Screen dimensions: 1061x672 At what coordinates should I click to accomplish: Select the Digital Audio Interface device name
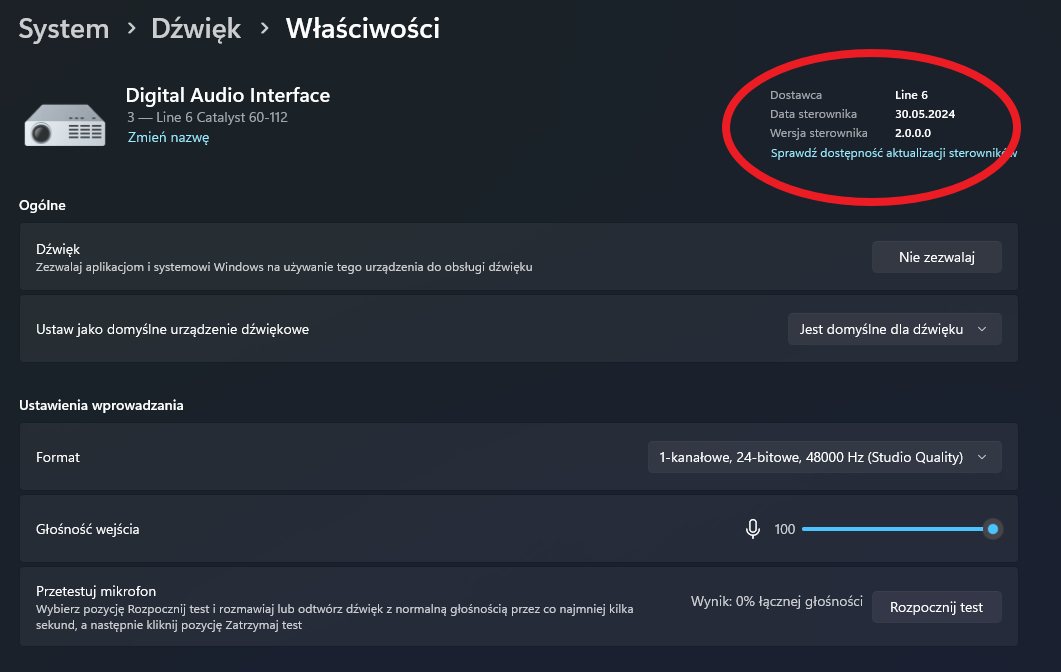(x=227, y=96)
